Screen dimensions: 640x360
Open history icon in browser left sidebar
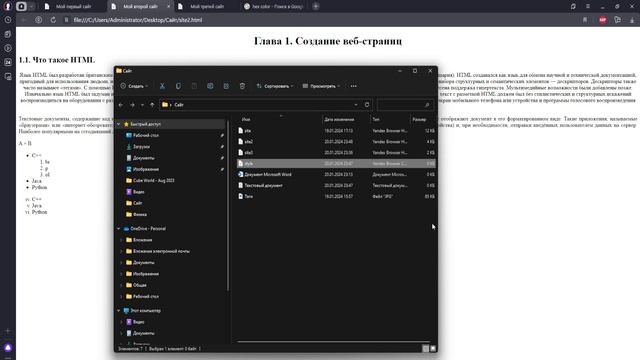8,20
